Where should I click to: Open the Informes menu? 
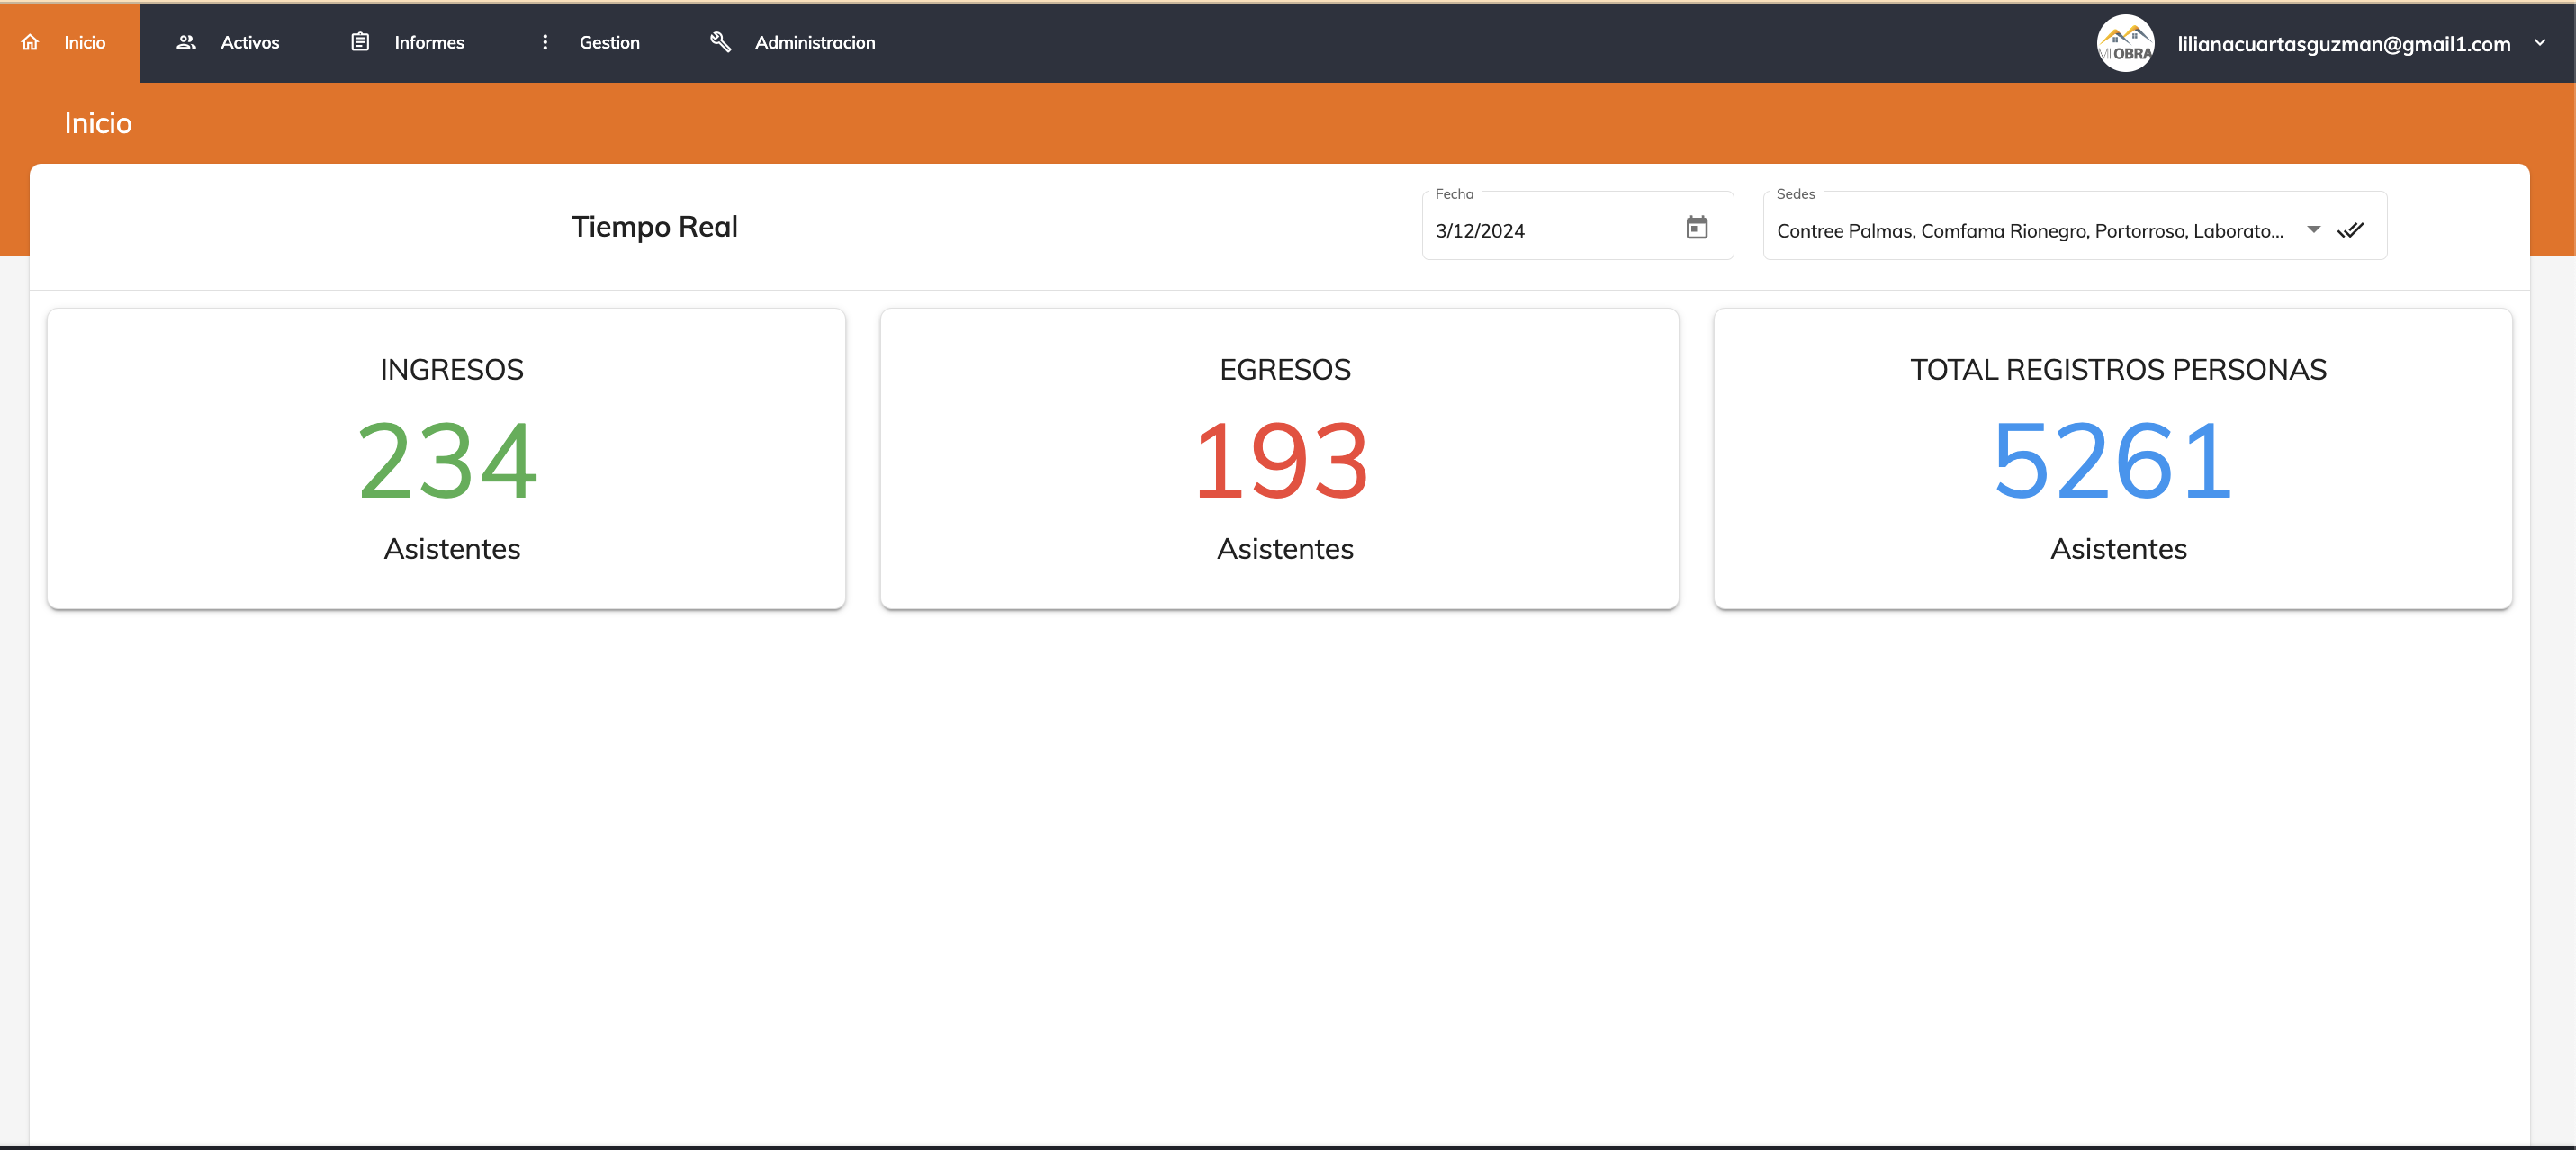click(429, 42)
